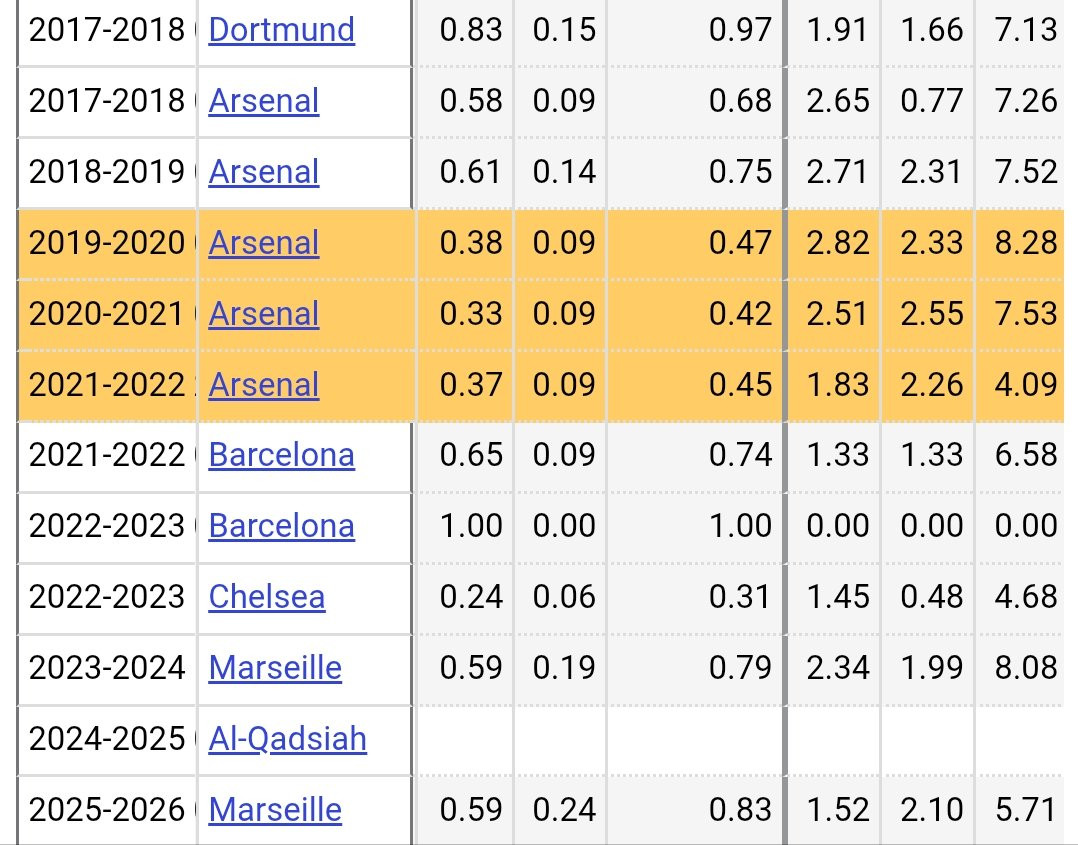Click Arsenal link in first 2017-2018 Arsenal row

[x=264, y=101]
